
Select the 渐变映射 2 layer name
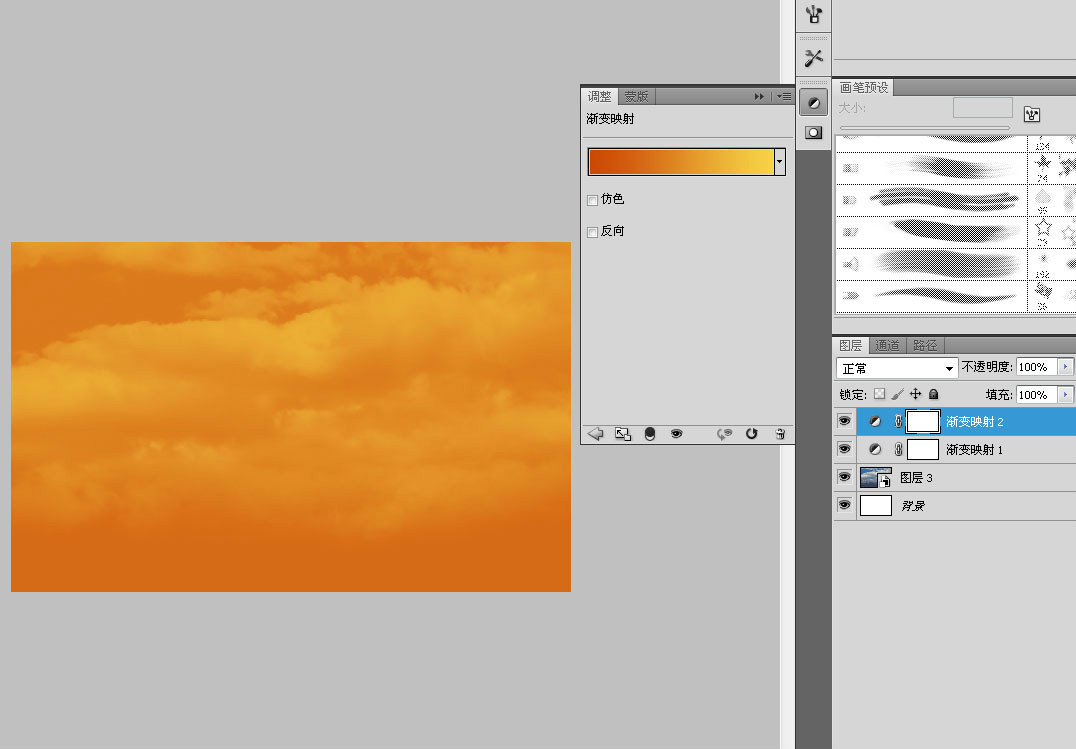point(974,422)
